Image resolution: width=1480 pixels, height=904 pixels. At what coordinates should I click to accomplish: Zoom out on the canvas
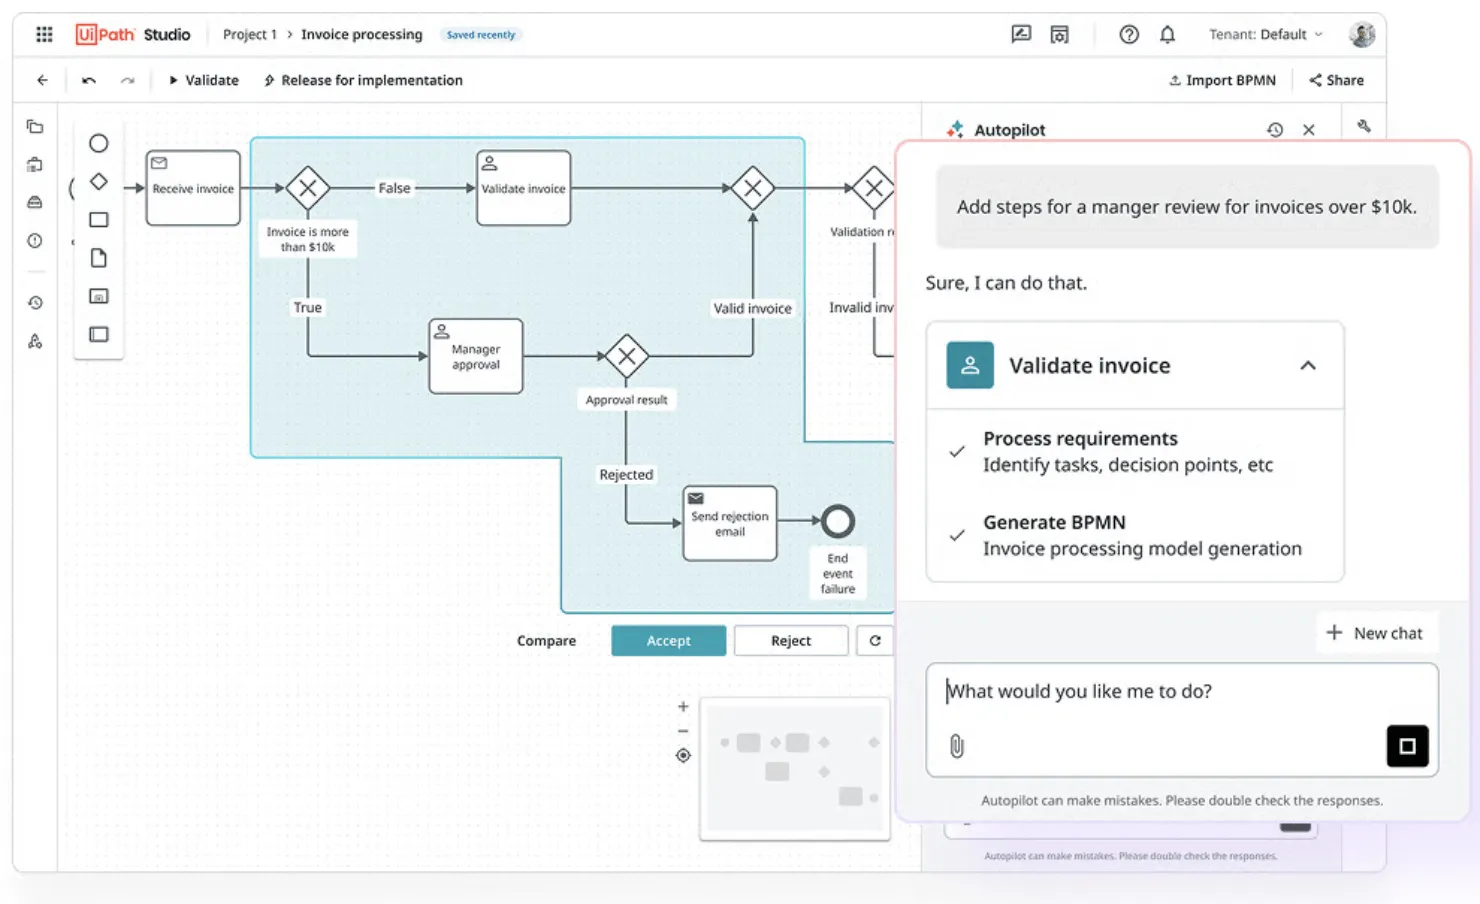click(683, 731)
